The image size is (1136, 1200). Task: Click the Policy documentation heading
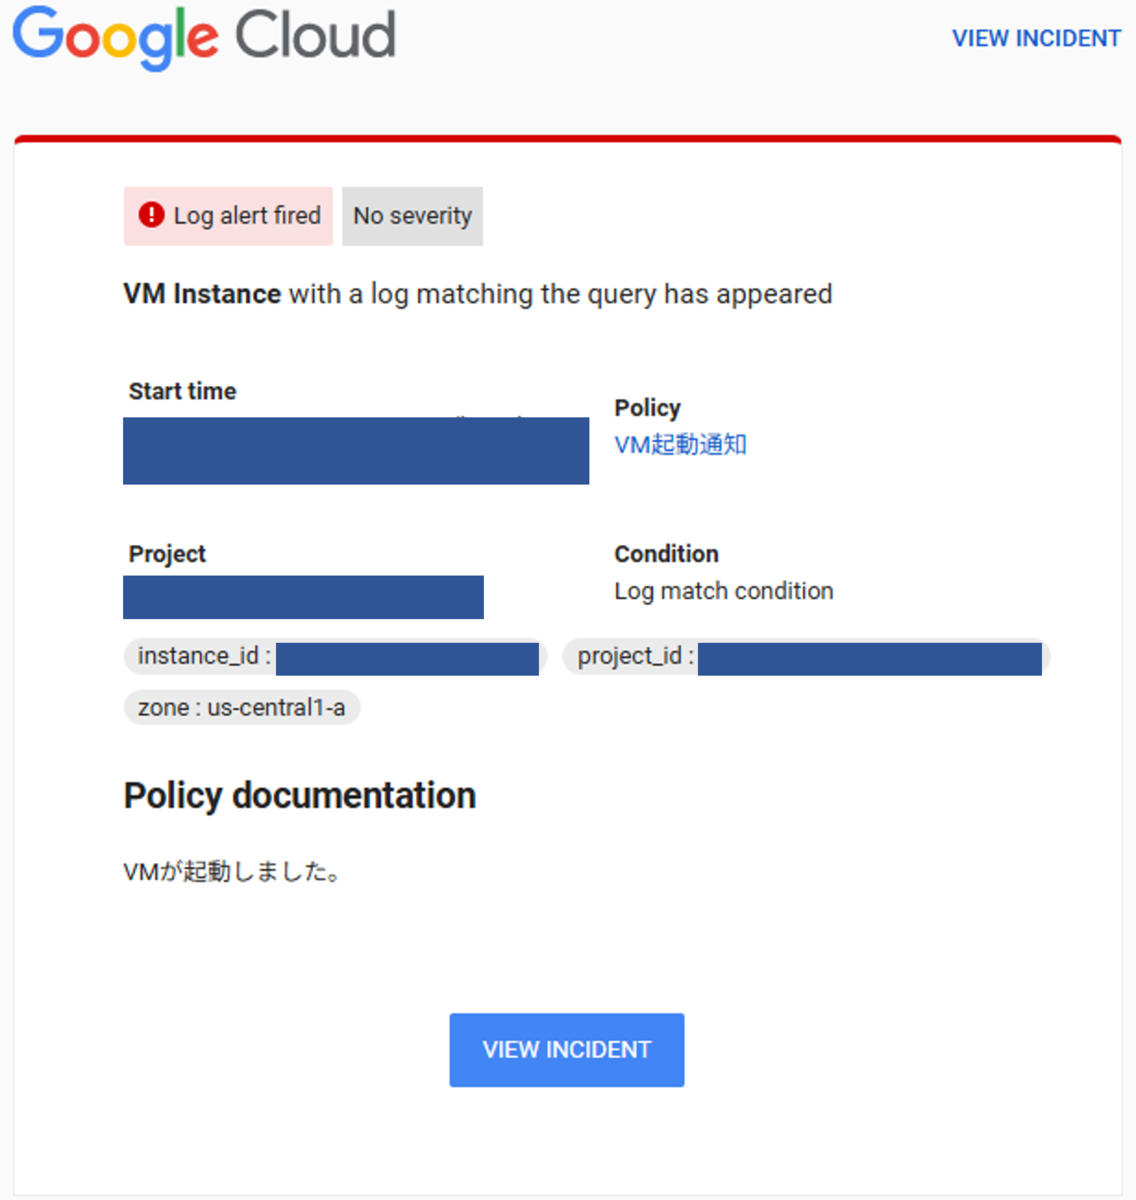coord(300,796)
